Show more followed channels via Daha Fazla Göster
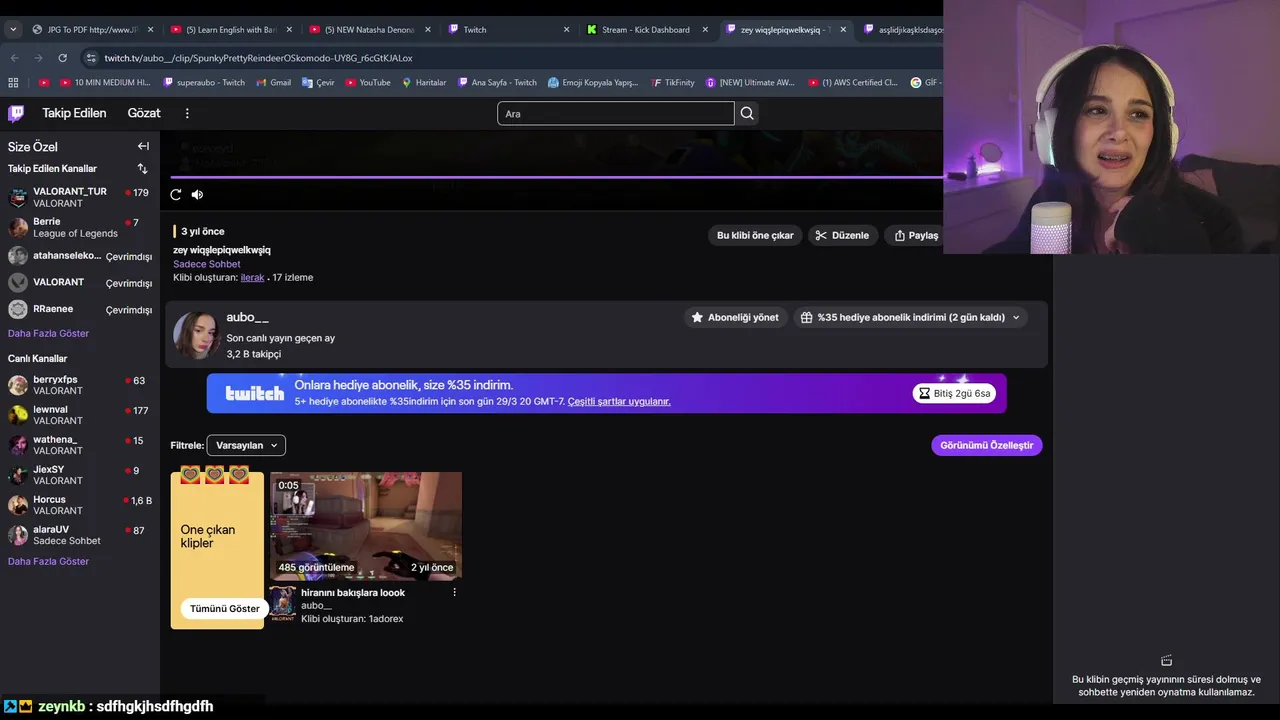 tap(48, 333)
